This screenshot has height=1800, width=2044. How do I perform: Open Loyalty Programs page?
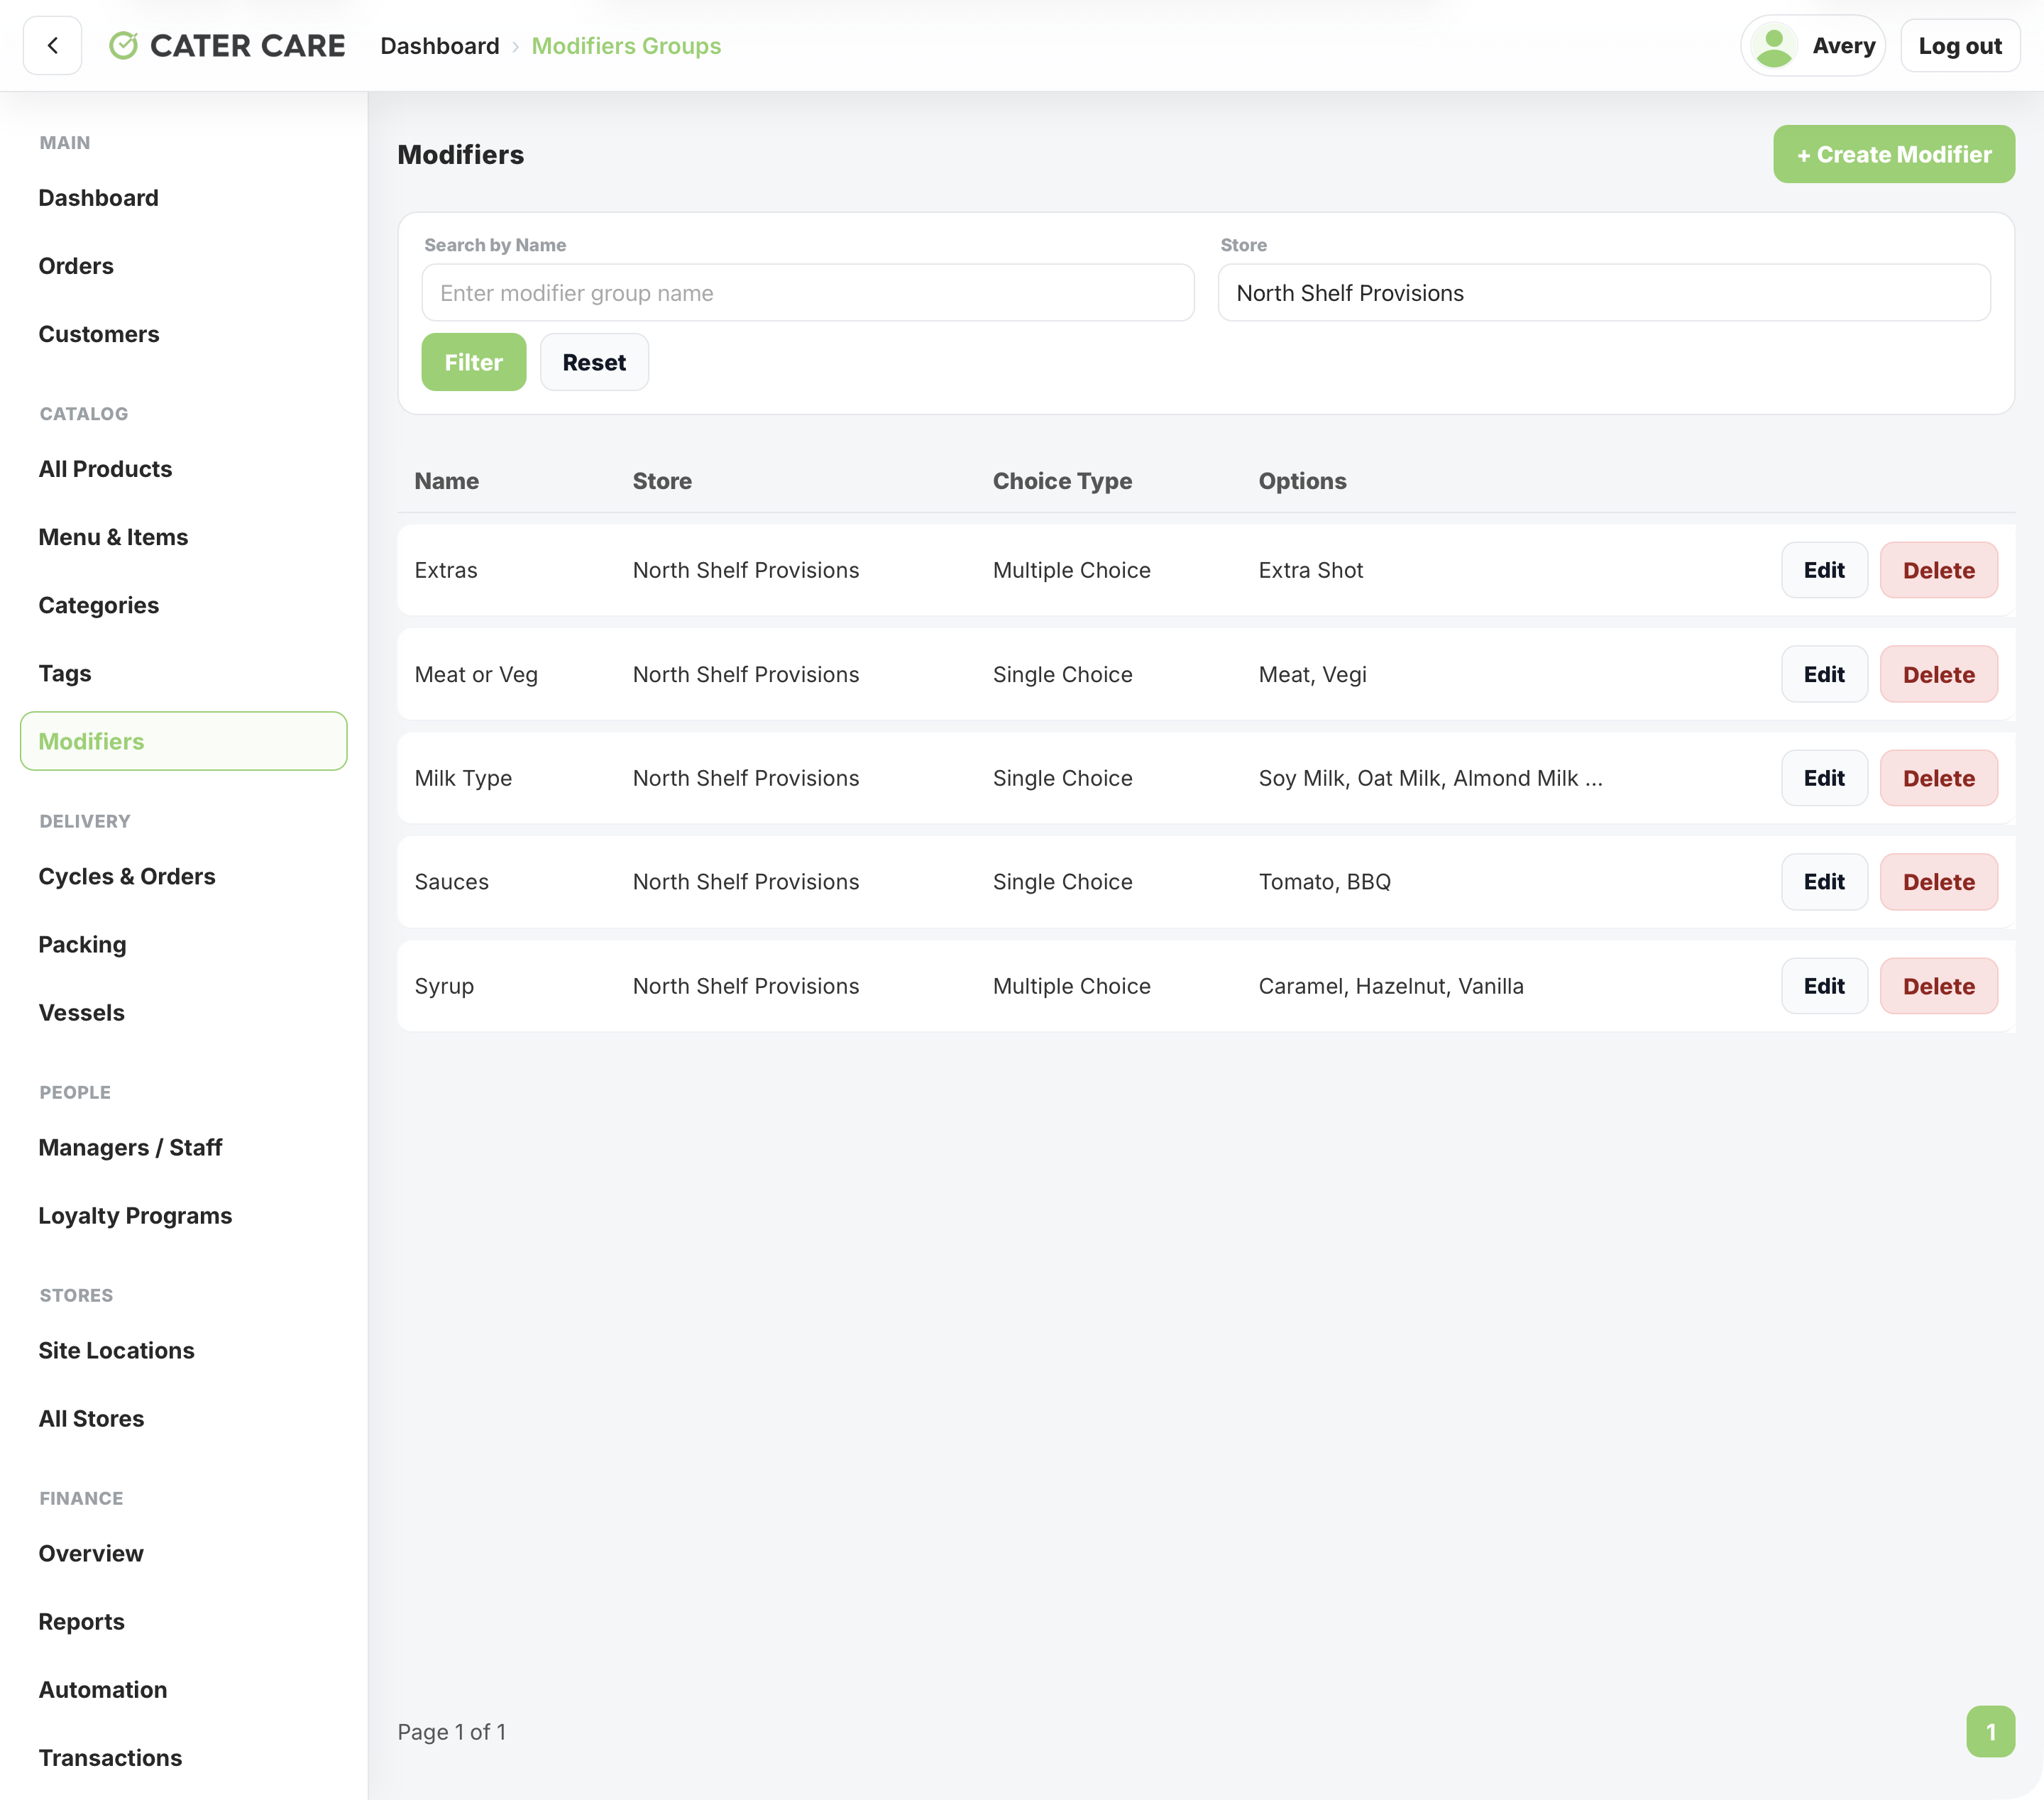click(135, 1216)
